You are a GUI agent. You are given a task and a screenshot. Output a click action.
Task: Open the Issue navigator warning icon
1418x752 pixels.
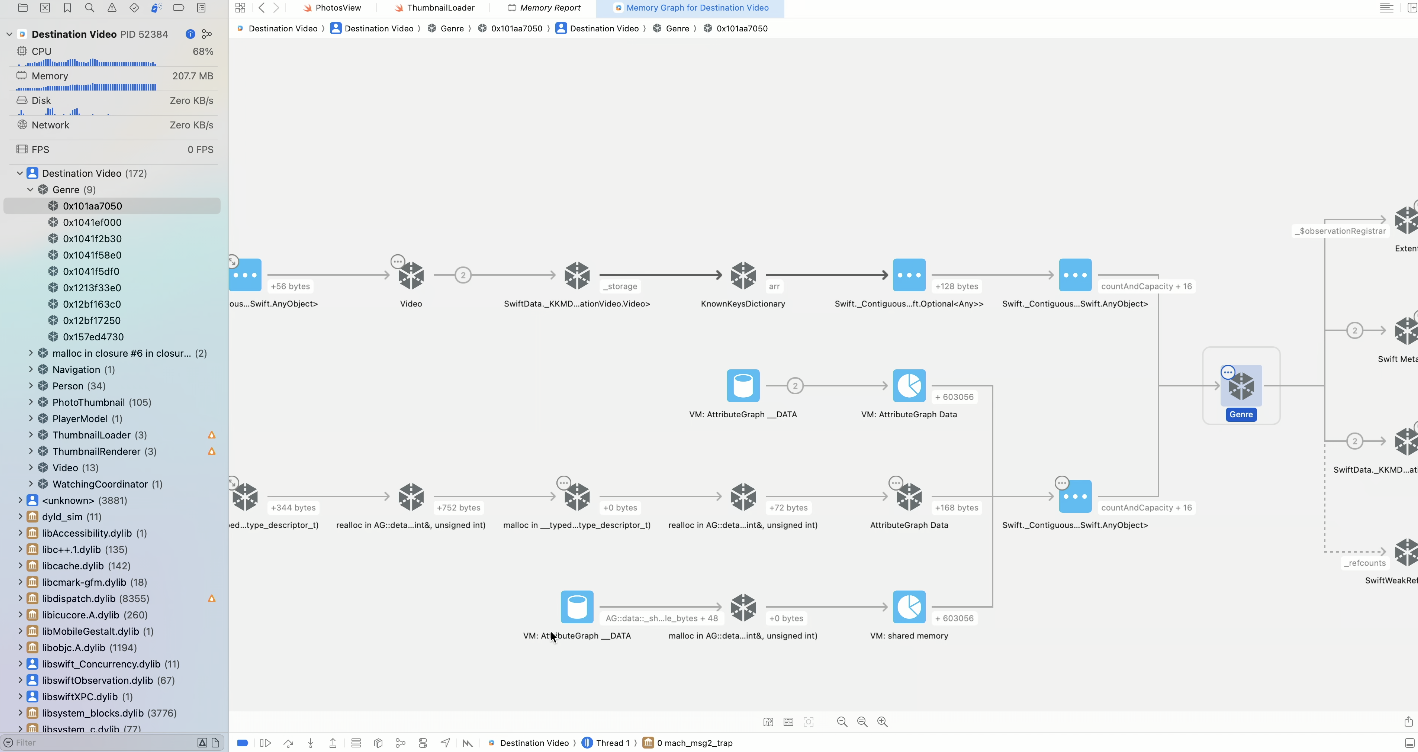point(112,7)
